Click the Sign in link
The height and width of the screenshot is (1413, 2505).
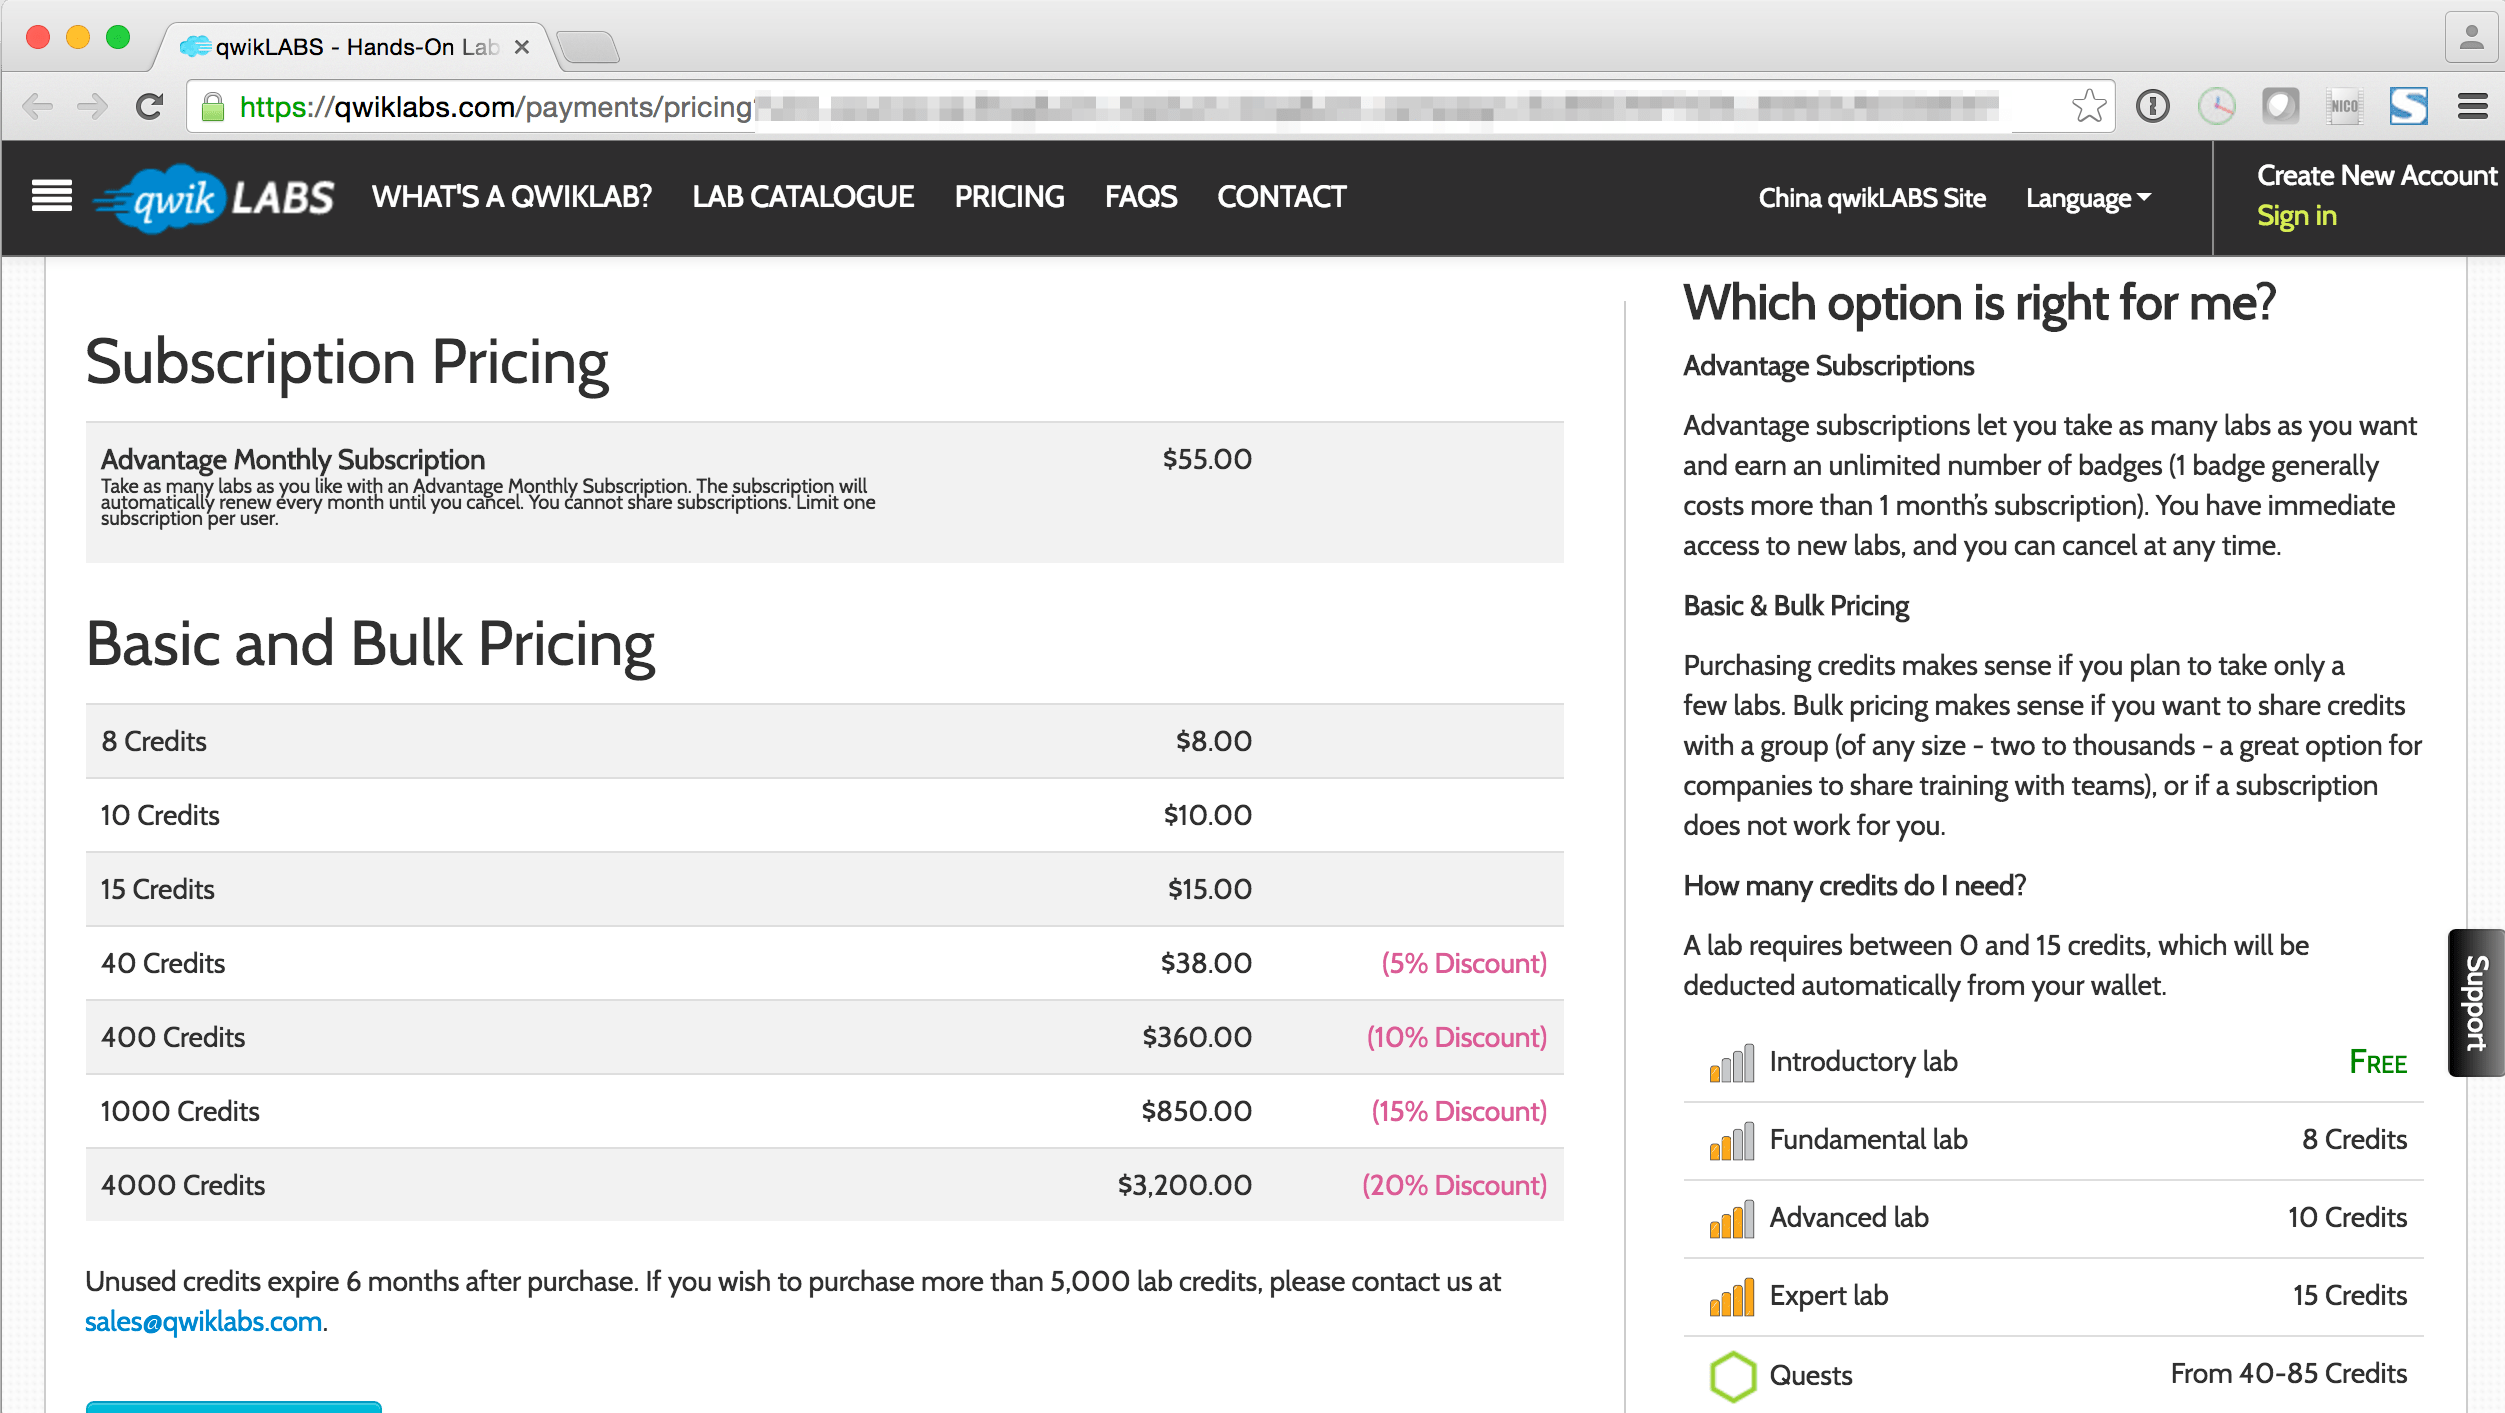(x=2296, y=216)
